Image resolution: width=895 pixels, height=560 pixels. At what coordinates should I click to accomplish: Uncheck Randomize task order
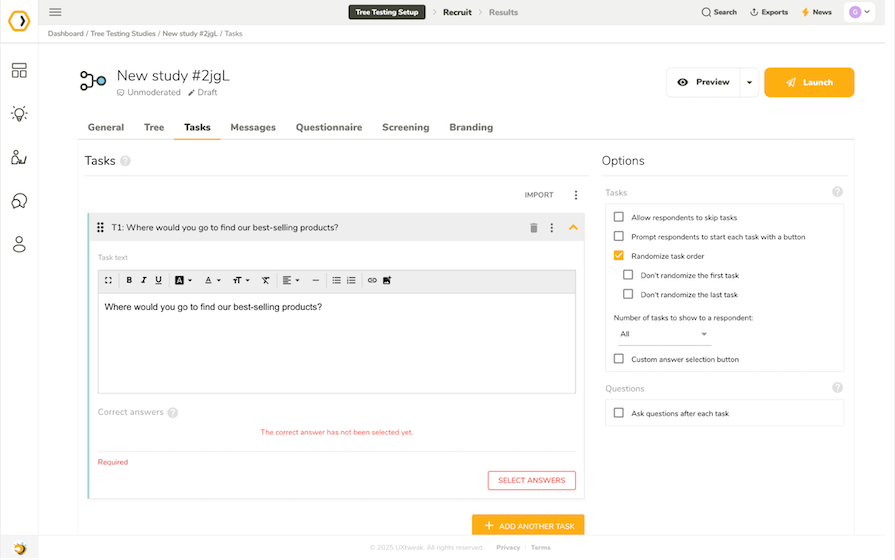click(618, 256)
